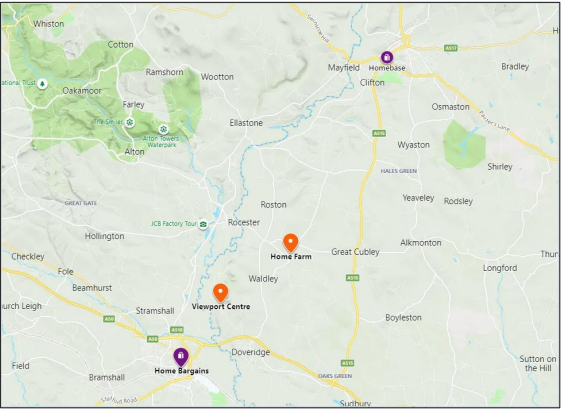
Task: Click the Oakamoor village label
Action: [82, 91]
